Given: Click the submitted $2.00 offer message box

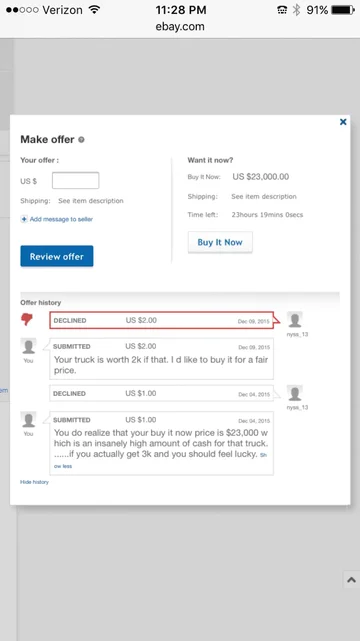Looking at the screenshot, I should pyautogui.click(x=162, y=359).
